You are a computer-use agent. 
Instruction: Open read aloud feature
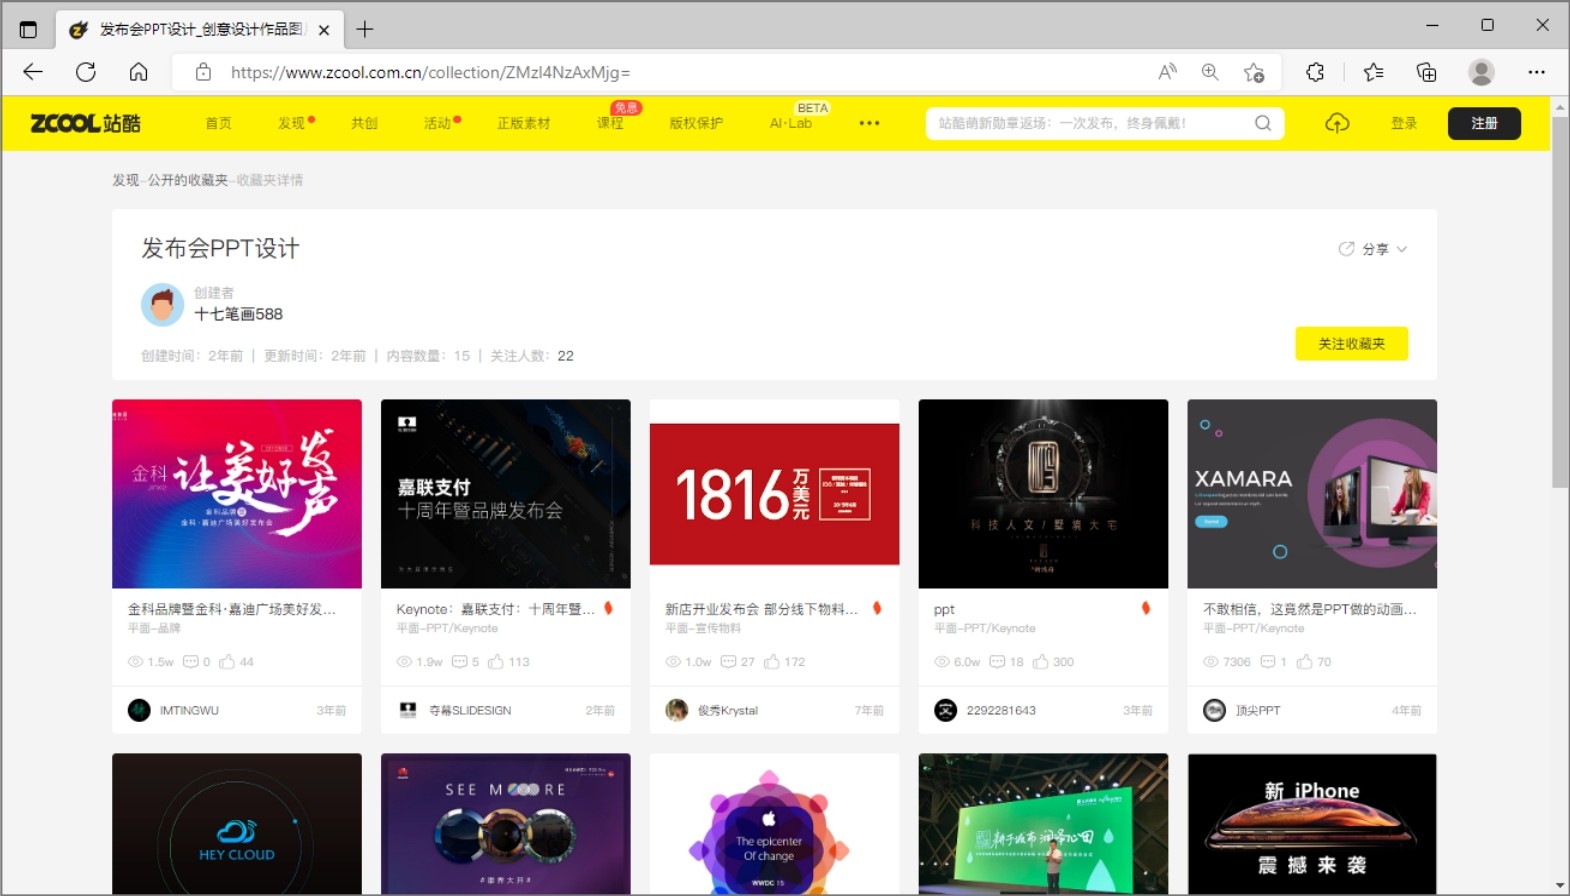(1167, 72)
